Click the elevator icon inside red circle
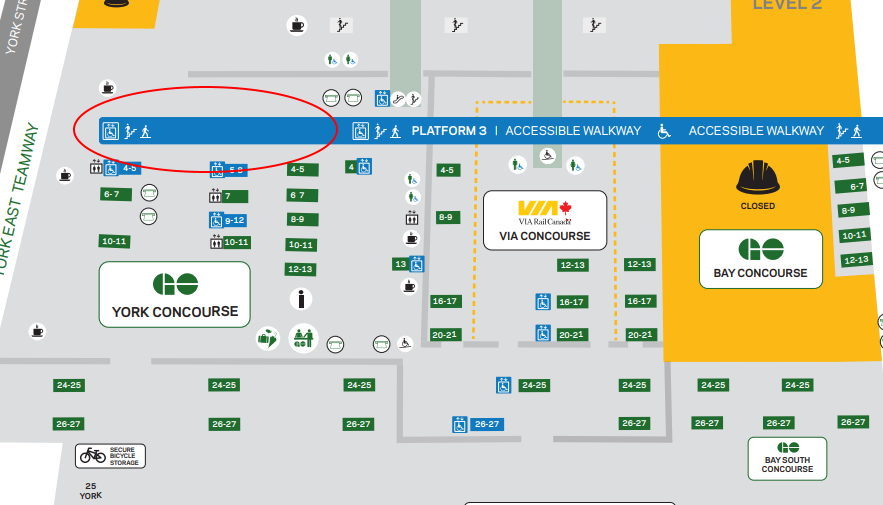This screenshot has width=883, height=505. point(110,131)
